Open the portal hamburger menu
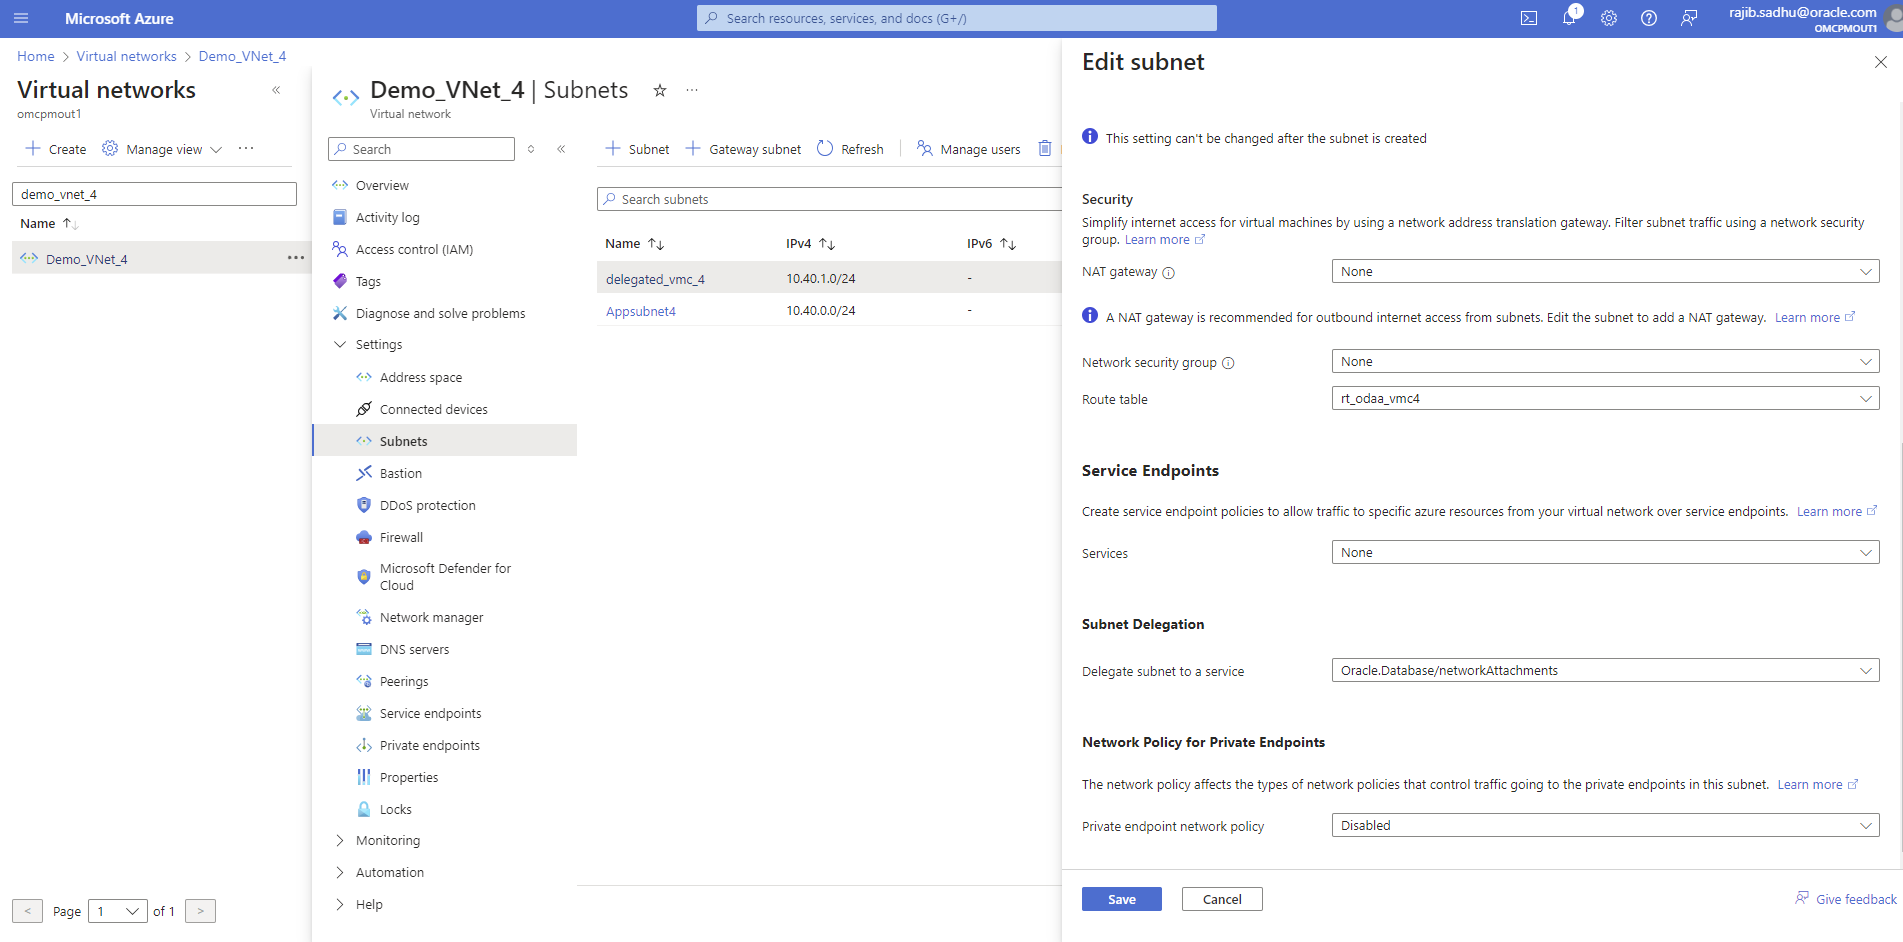 pos(20,17)
